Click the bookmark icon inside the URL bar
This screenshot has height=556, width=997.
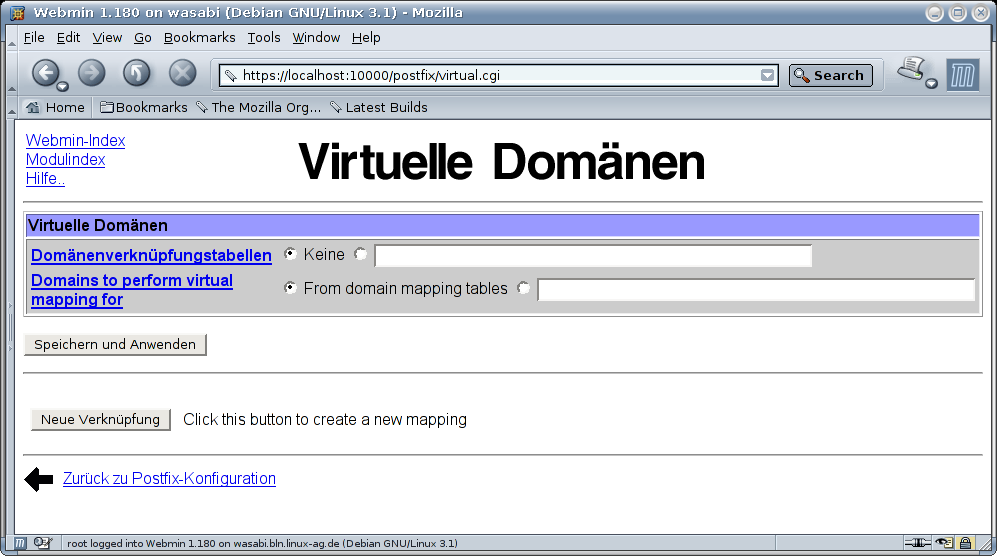coord(231,76)
